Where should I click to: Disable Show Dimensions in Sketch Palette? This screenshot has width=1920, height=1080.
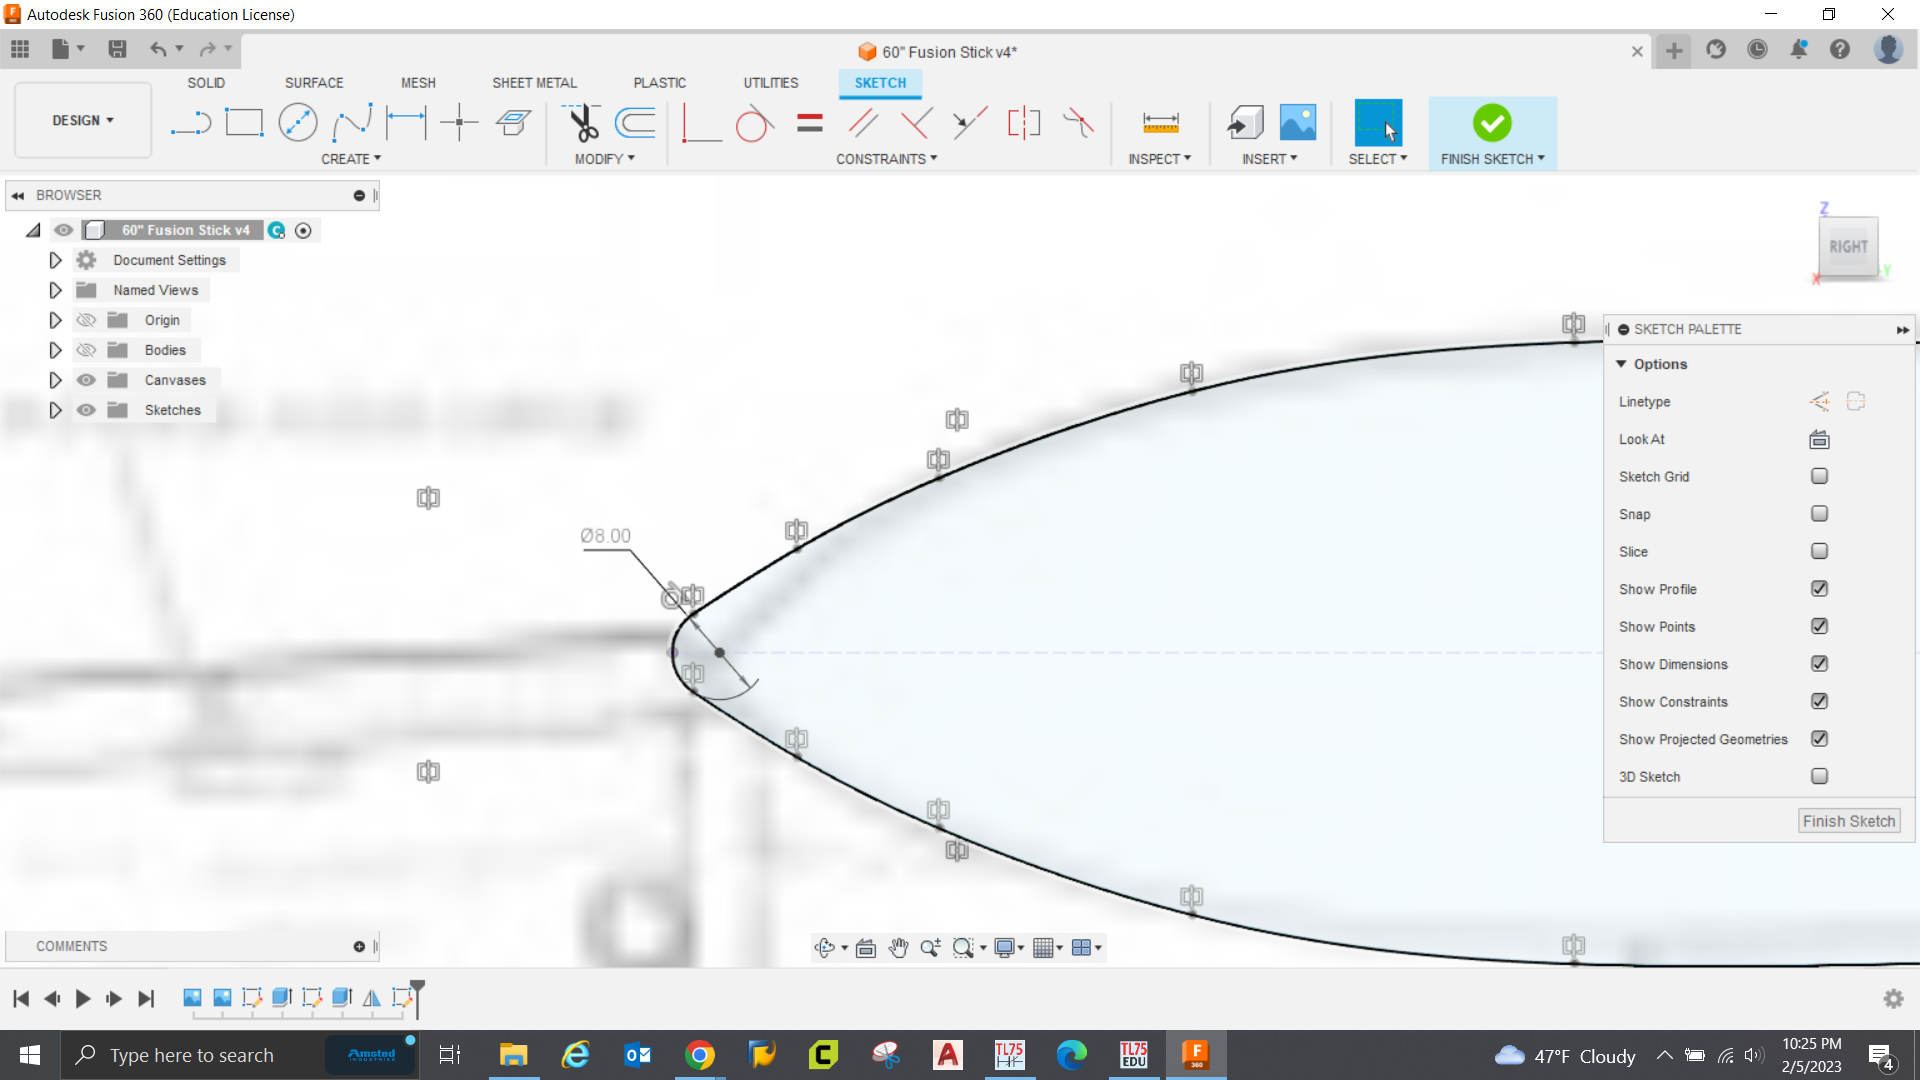point(1819,663)
